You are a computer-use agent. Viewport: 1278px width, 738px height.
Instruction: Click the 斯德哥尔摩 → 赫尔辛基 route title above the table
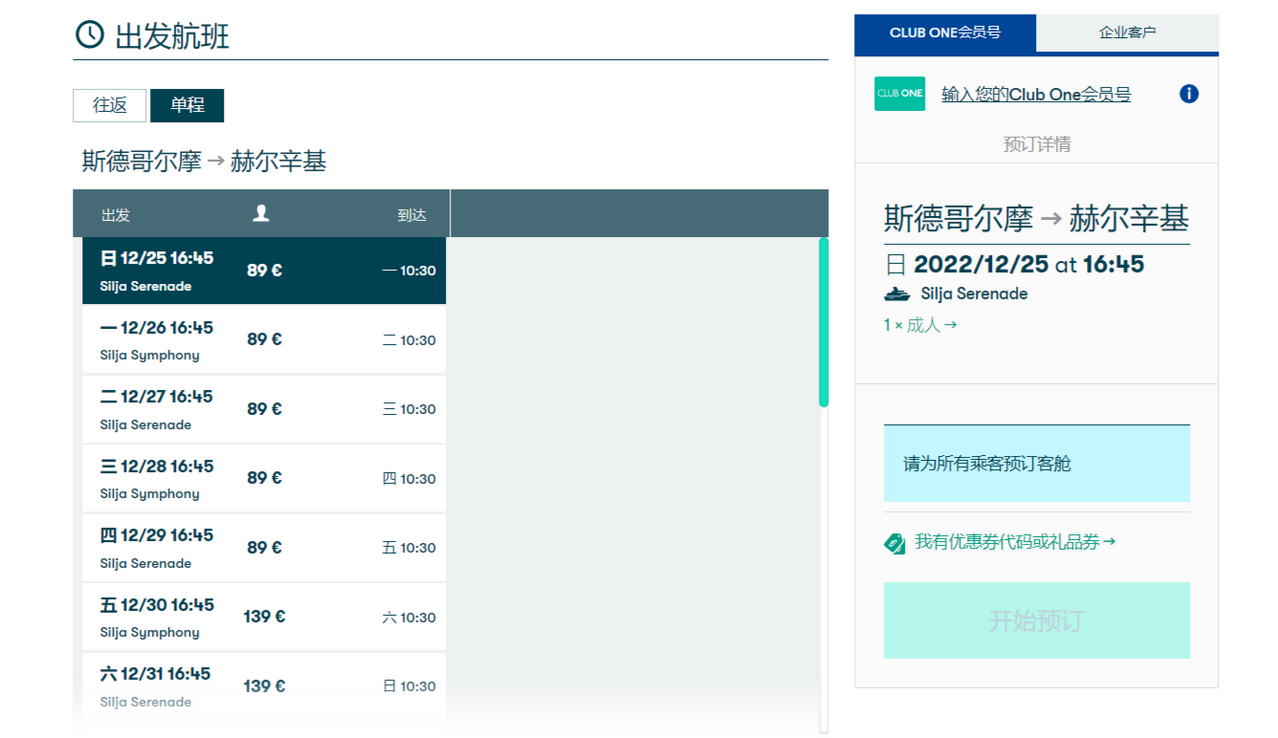click(204, 161)
